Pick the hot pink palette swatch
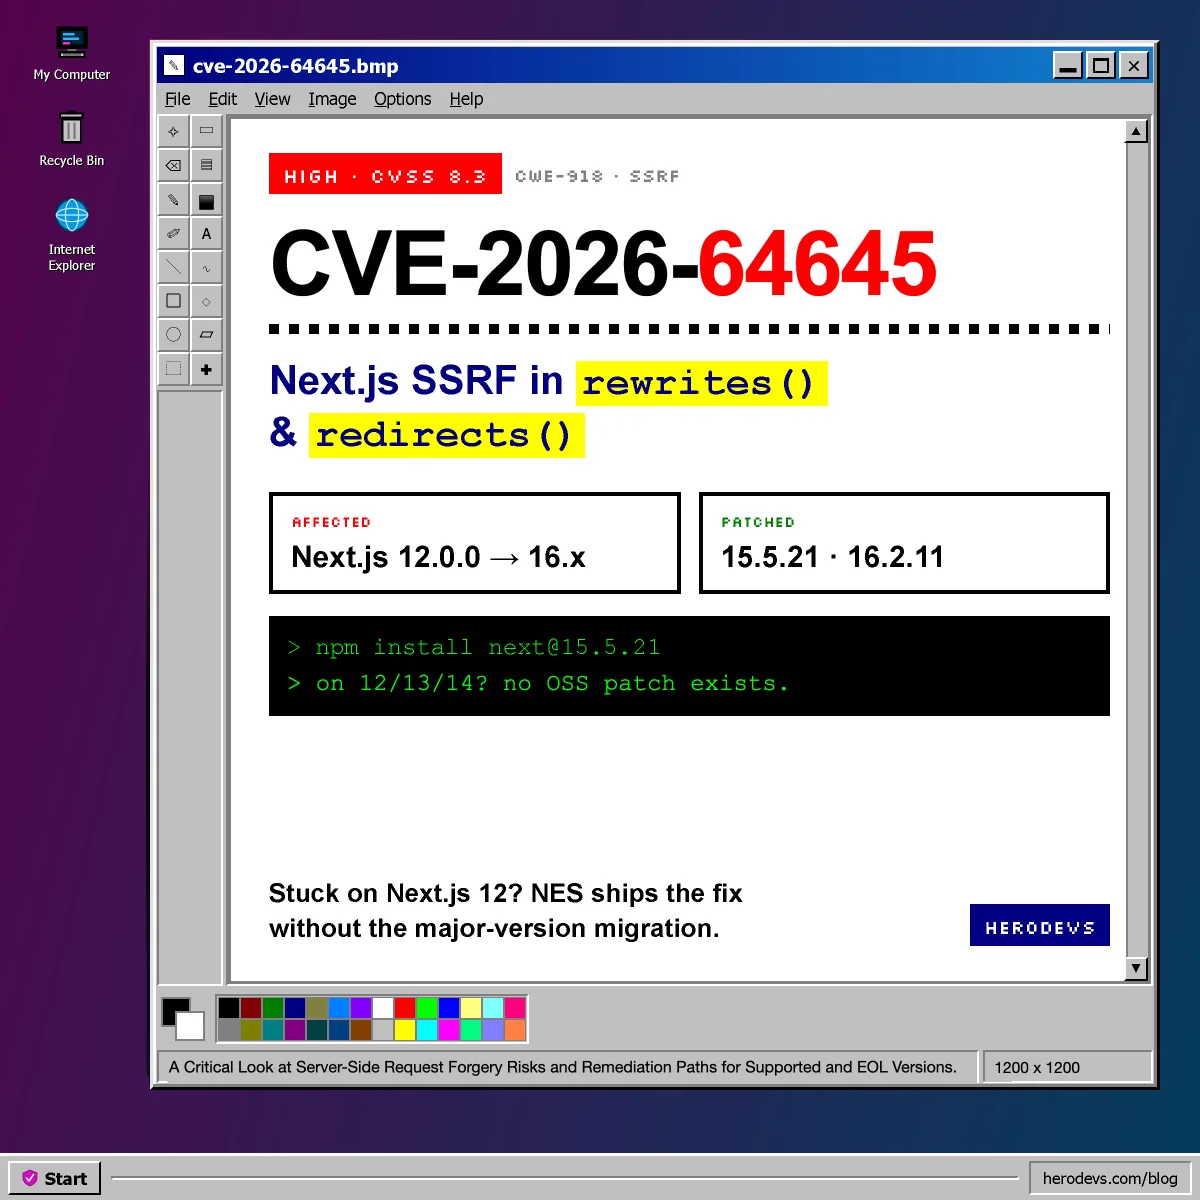The height and width of the screenshot is (1200, 1200). (515, 1008)
